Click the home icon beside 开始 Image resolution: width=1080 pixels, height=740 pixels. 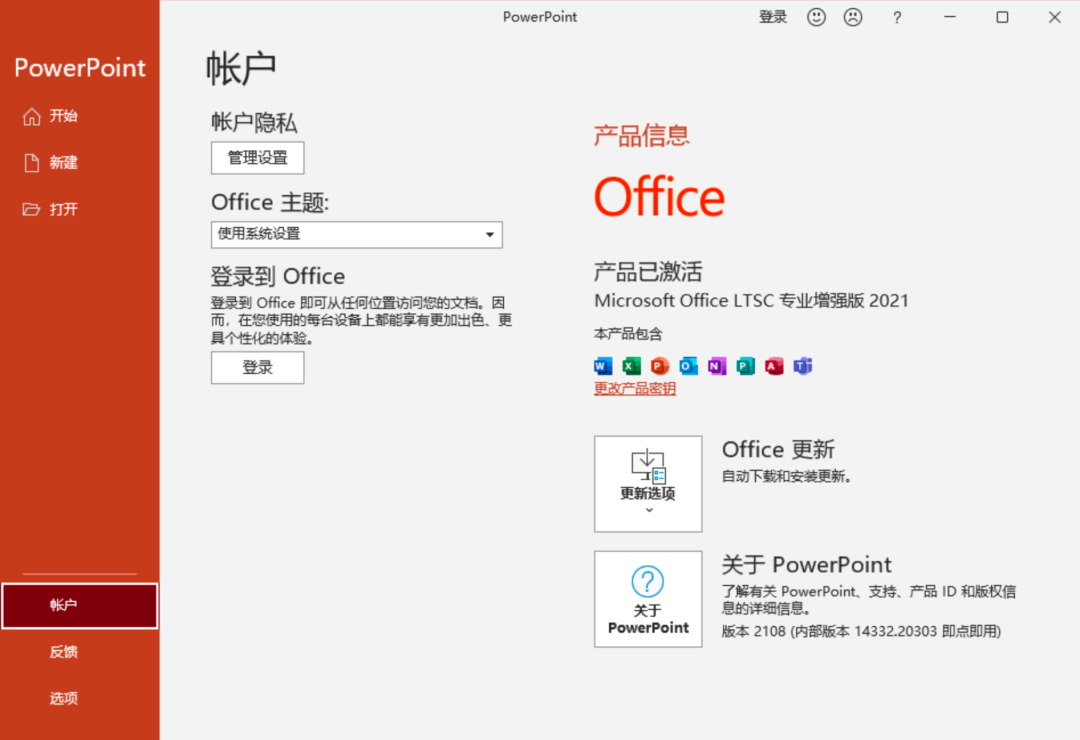[x=31, y=116]
